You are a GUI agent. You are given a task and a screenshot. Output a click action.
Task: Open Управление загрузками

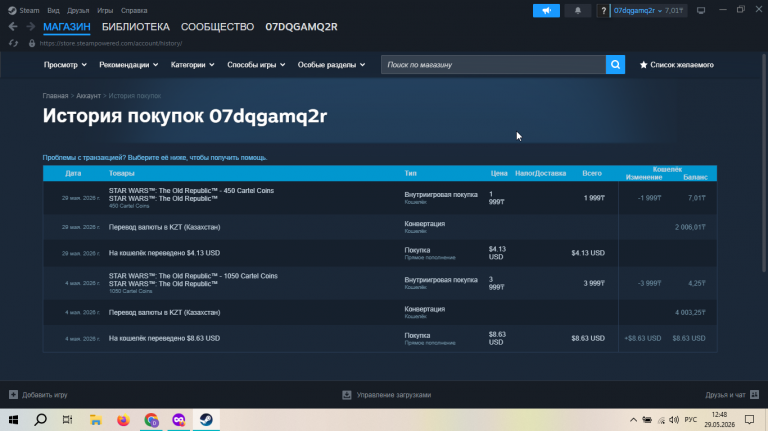tap(394, 395)
